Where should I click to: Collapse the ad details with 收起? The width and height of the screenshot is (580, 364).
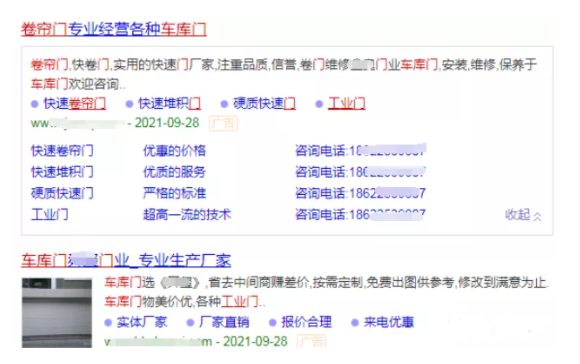(523, 215)
